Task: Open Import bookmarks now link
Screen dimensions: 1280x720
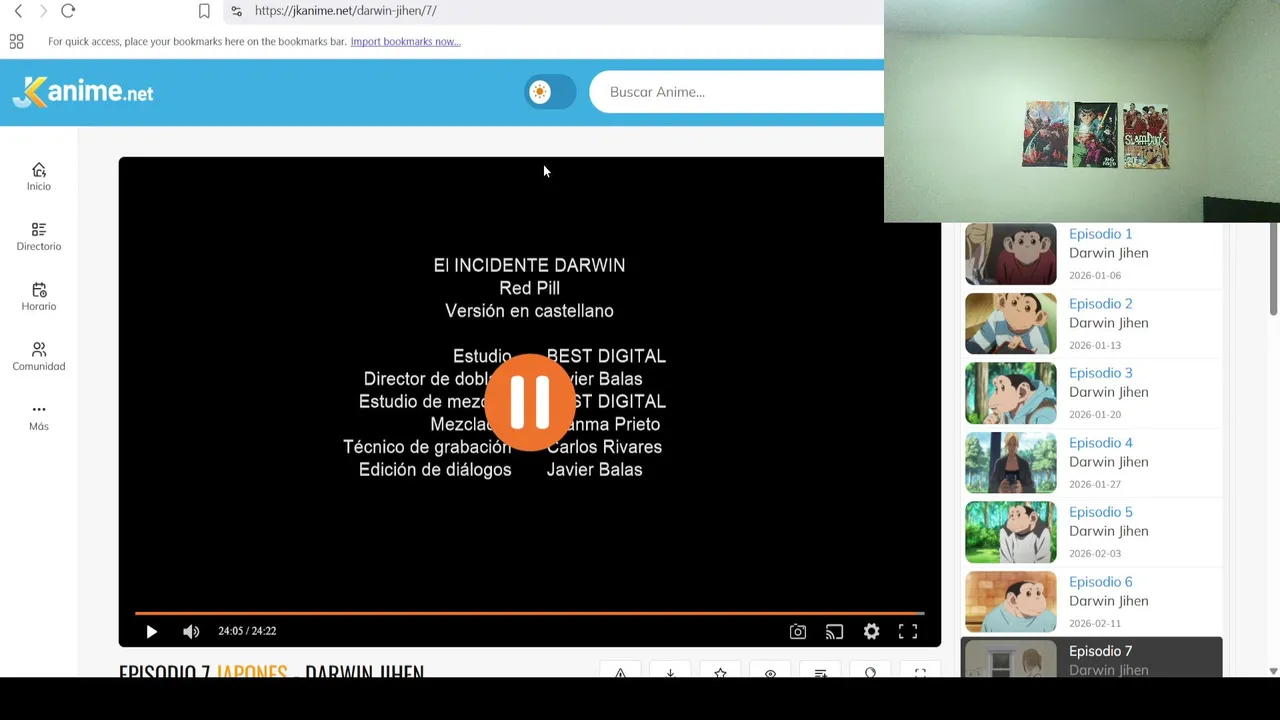Action: (405, 42)
